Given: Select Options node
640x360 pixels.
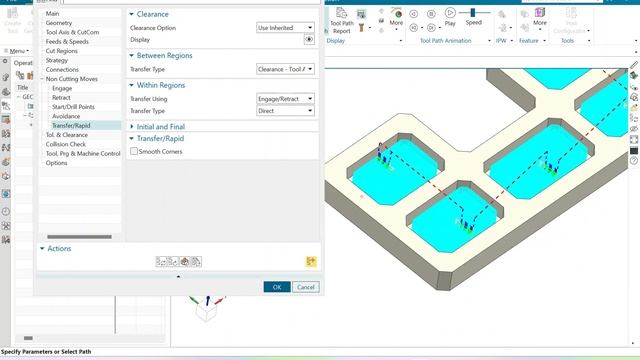Looking at the screenshot, I should pos(56,163).
